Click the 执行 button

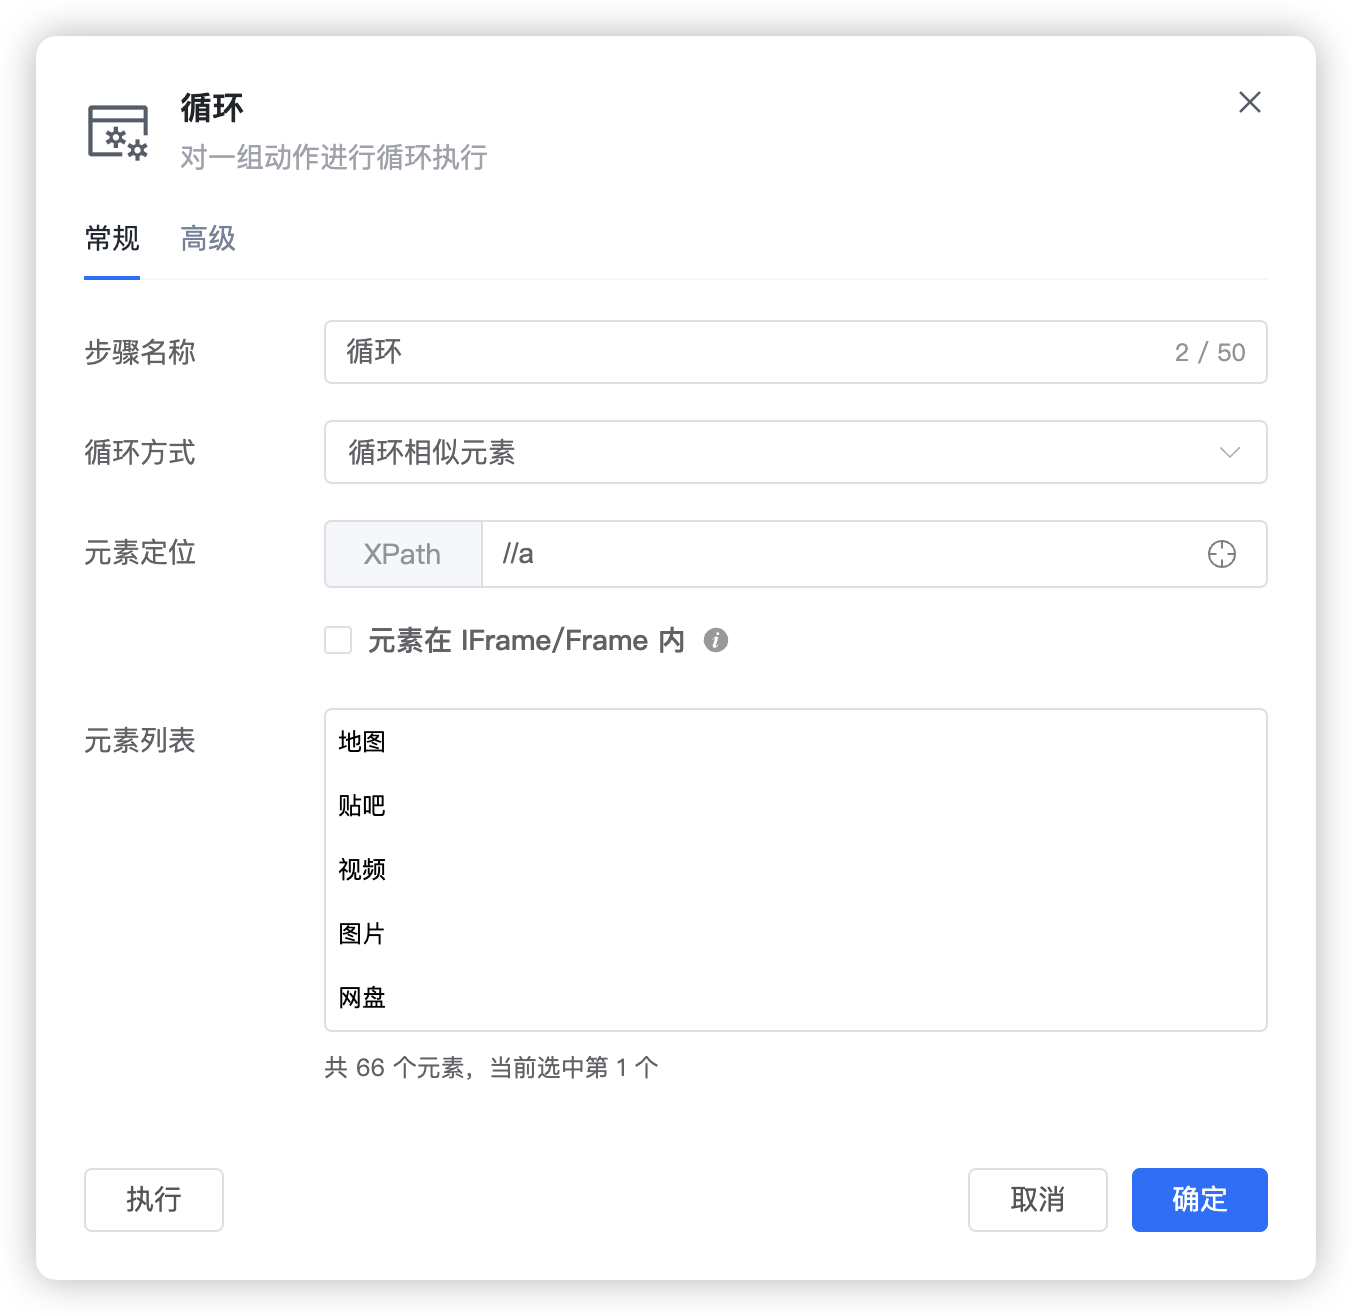click(154, 1200)
